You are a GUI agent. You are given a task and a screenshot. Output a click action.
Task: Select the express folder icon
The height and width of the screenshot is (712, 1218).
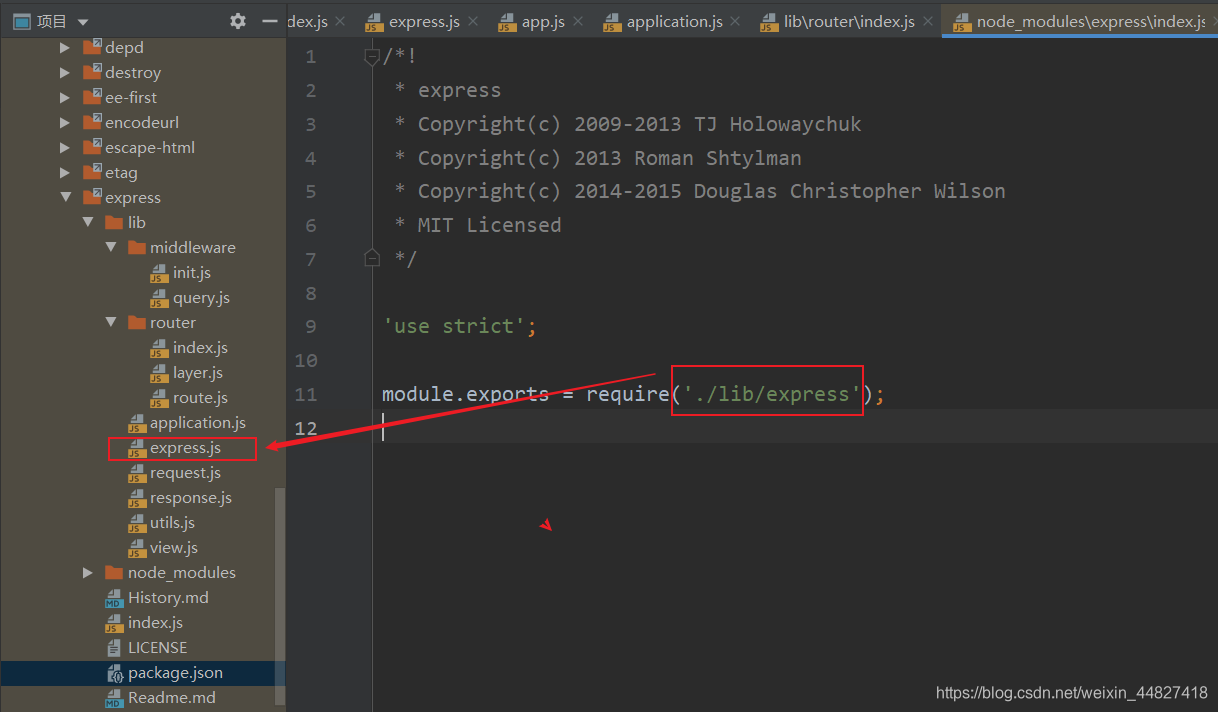pyautogui.click(x=92, y=196)
